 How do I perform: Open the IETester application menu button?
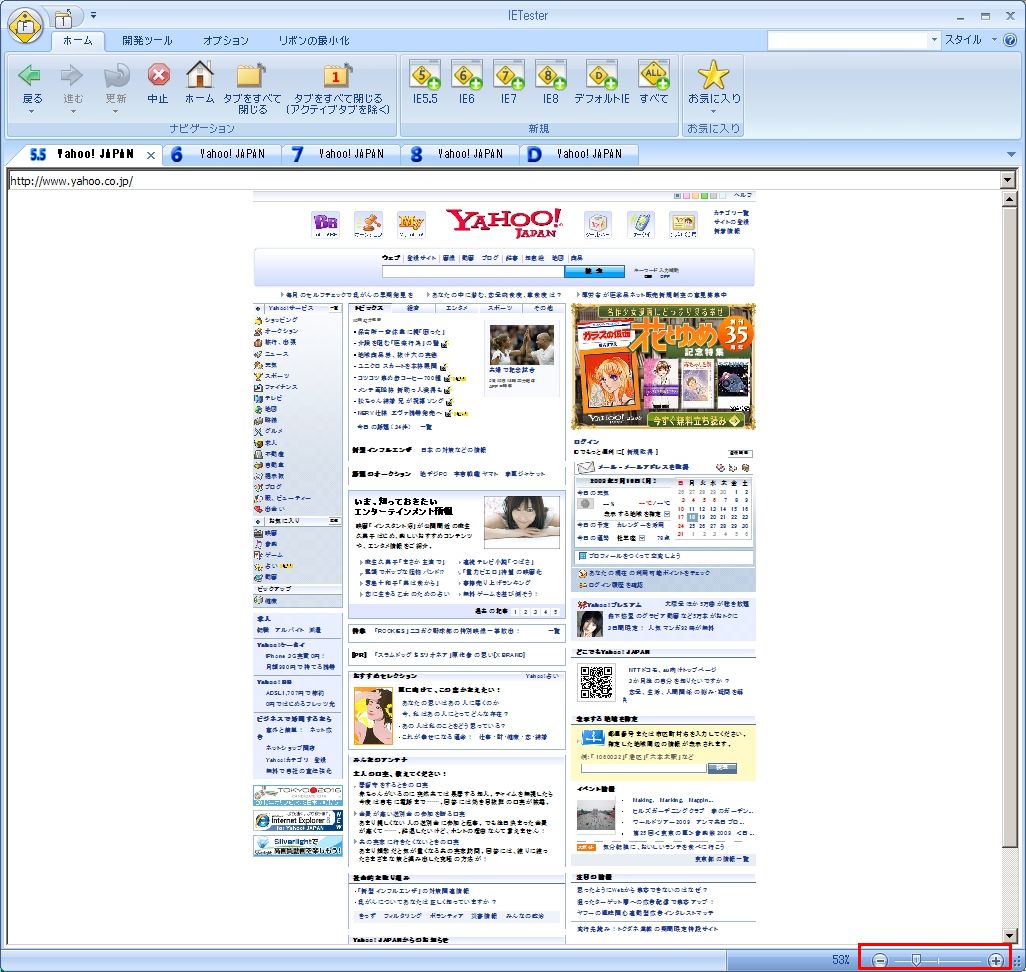[x=25, y=26]
